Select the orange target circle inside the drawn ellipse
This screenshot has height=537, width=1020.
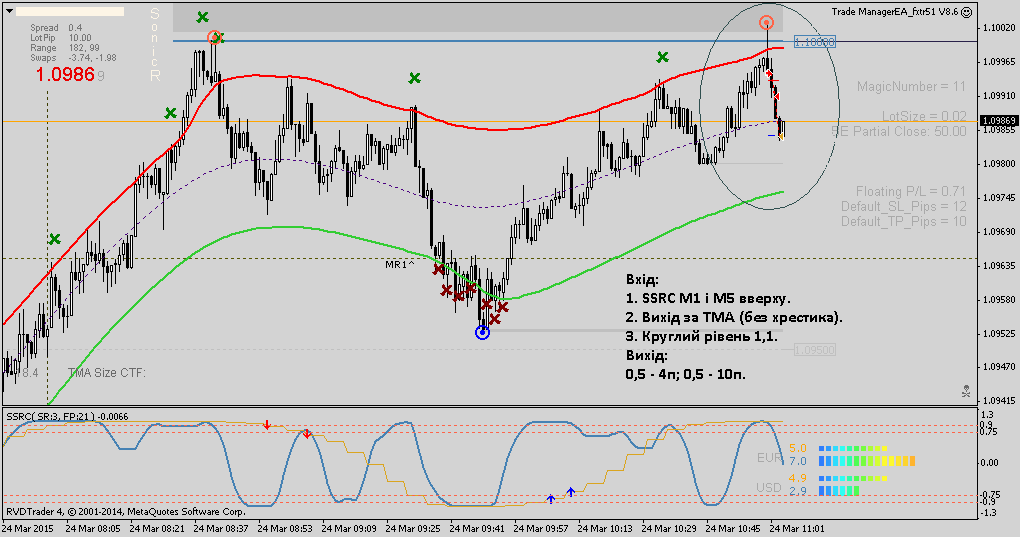[767, 23]
